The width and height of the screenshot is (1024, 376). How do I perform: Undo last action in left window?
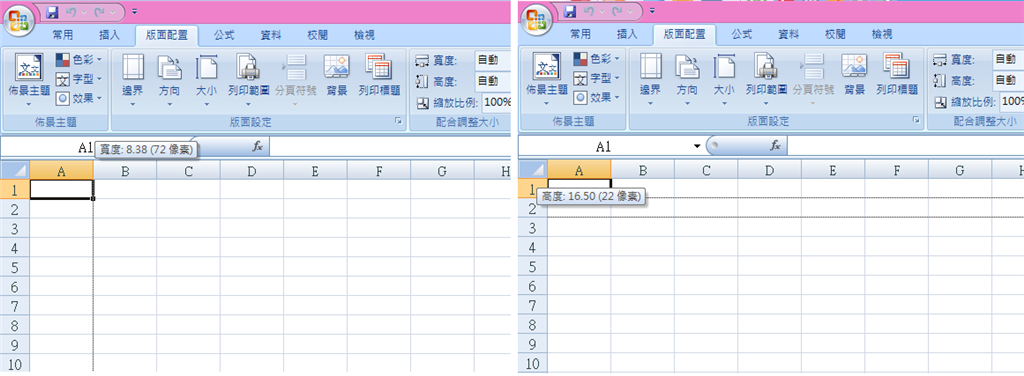pyautogui.click(x=71, y=11)
